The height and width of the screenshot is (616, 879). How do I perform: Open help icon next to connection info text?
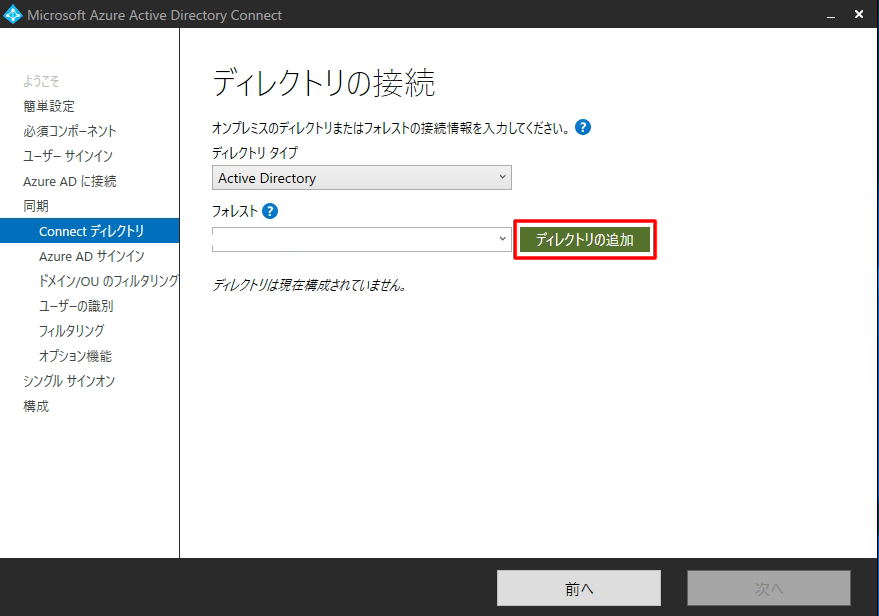point(583,128)
